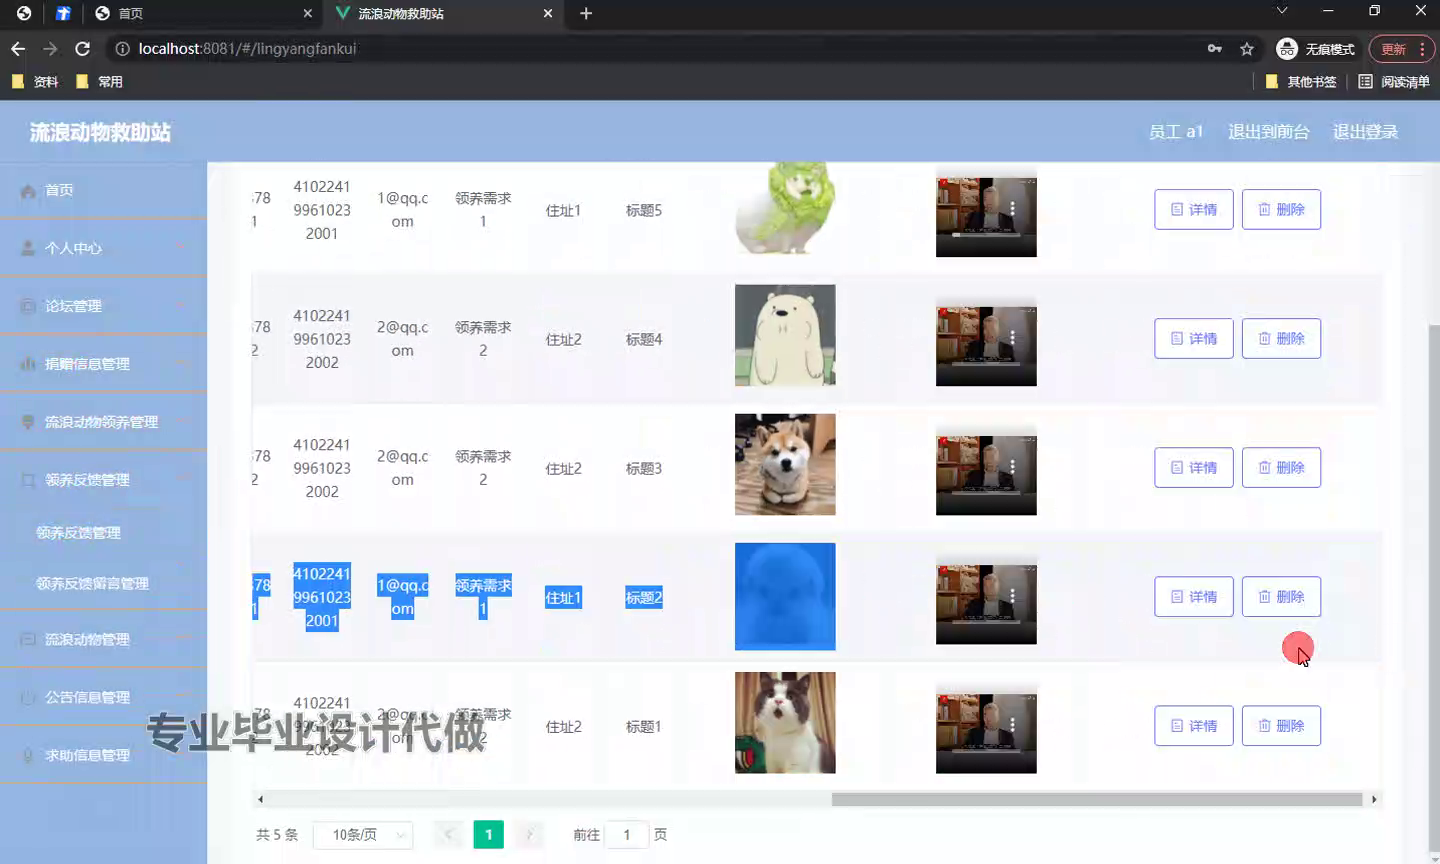Delete the 标题4 row
The height and width of the screenshot is (864, 1440).
[1281, 338]
